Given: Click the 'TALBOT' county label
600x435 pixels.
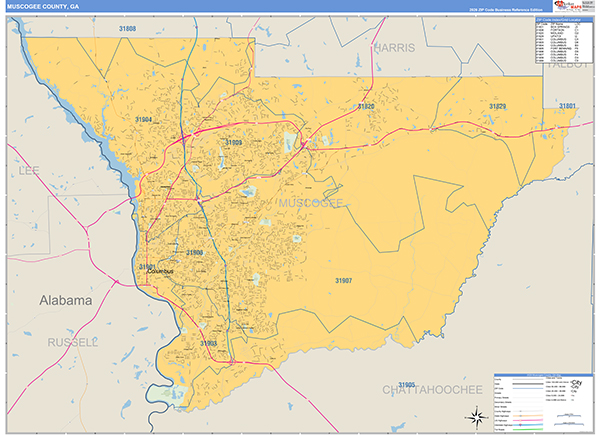Looking at the screenshot, I should pos(567,64).
